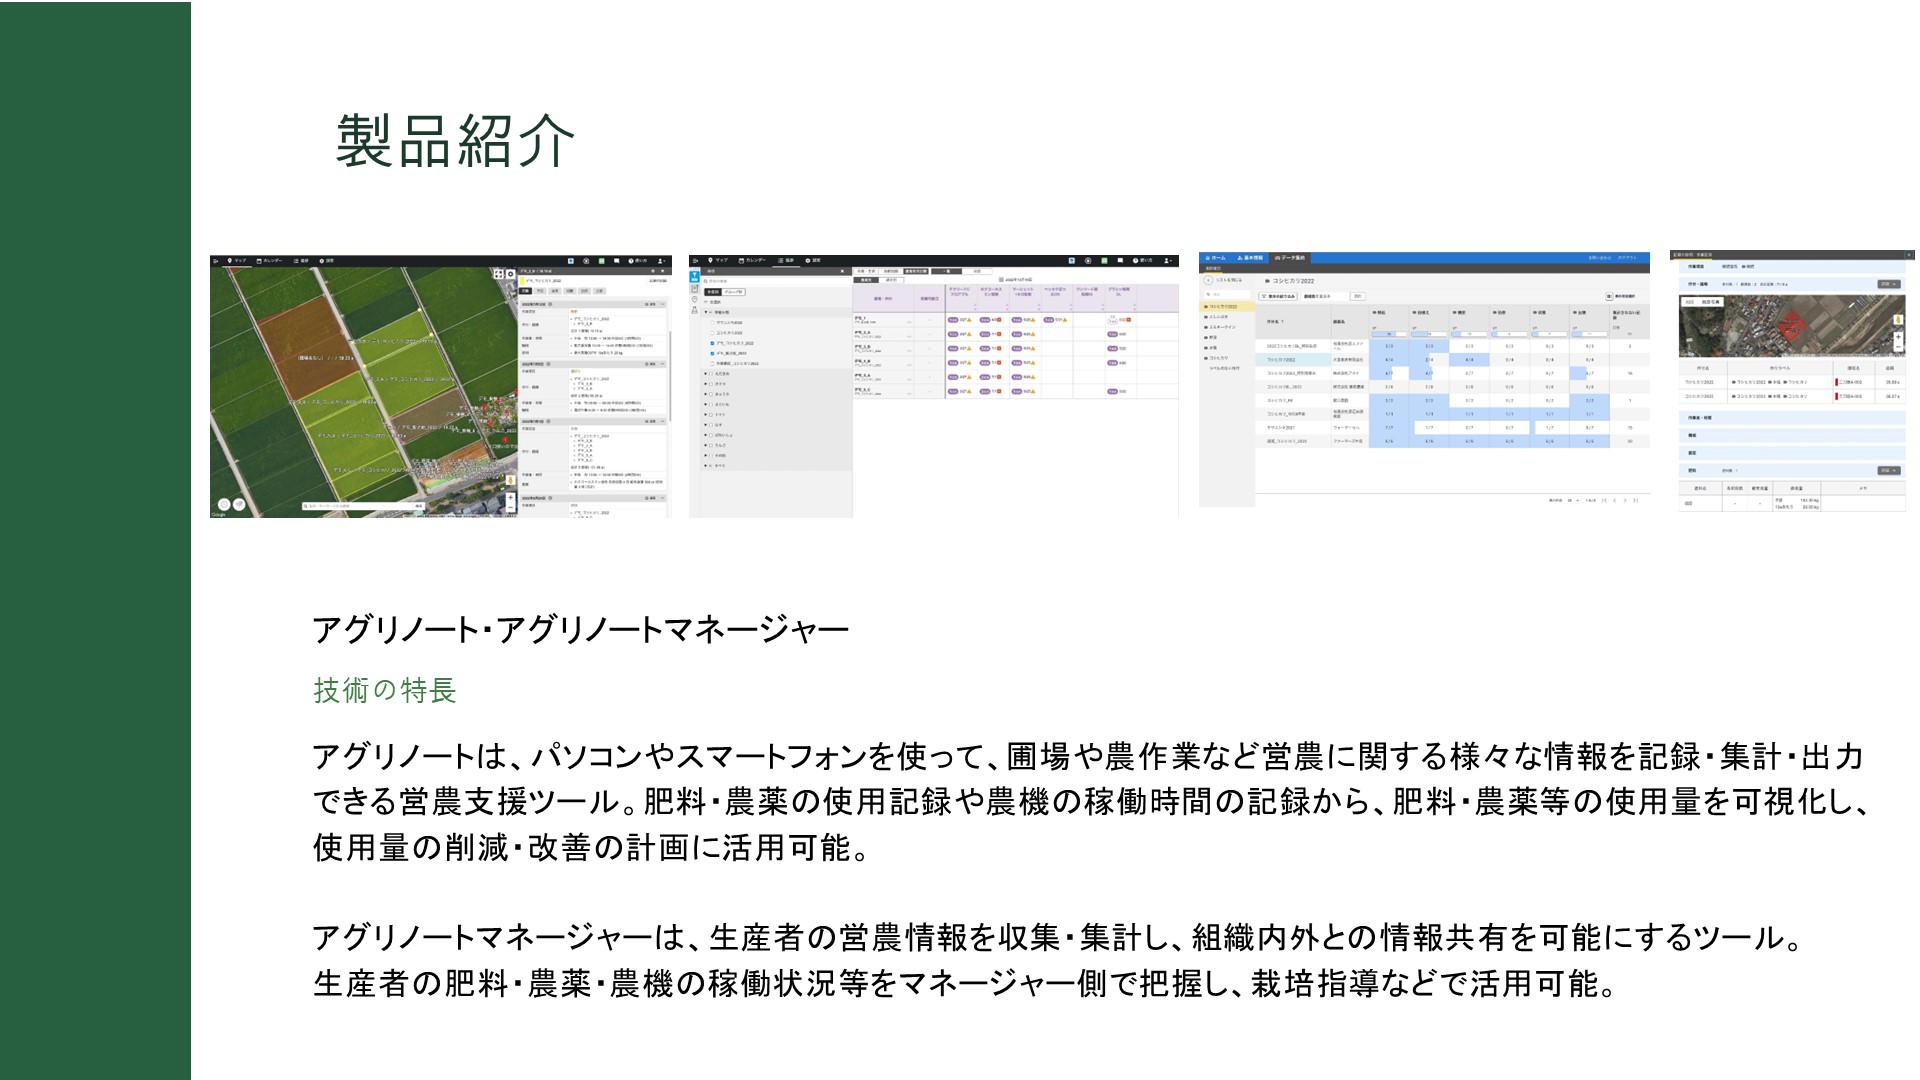Image resolution: width=1920 pixels, height=1080 pixels.
Task: Click map zoom-in plus in leftmost screenshot
Action: [x=510, y=497]
